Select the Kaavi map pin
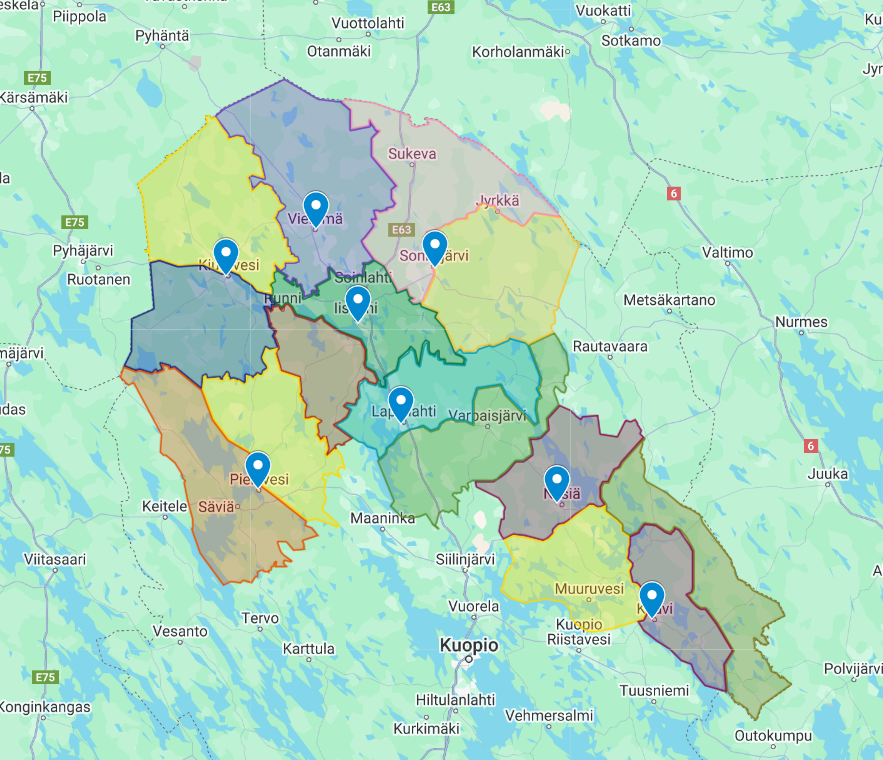883x760 pixels. click(652, 598)
